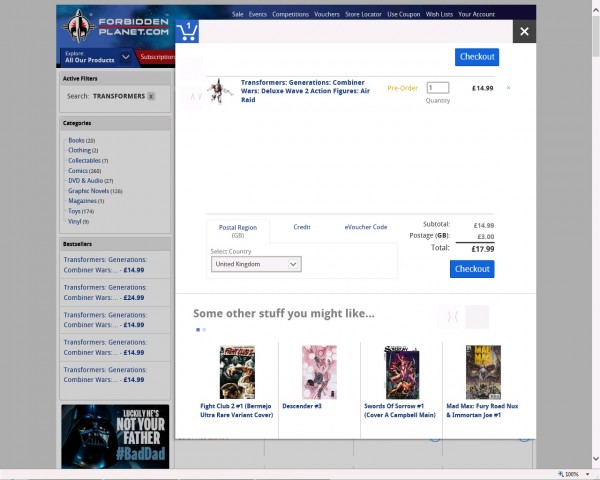Open Descender #3 cover image
Viewport: 600px width, 480px height.
click(319, 372)
